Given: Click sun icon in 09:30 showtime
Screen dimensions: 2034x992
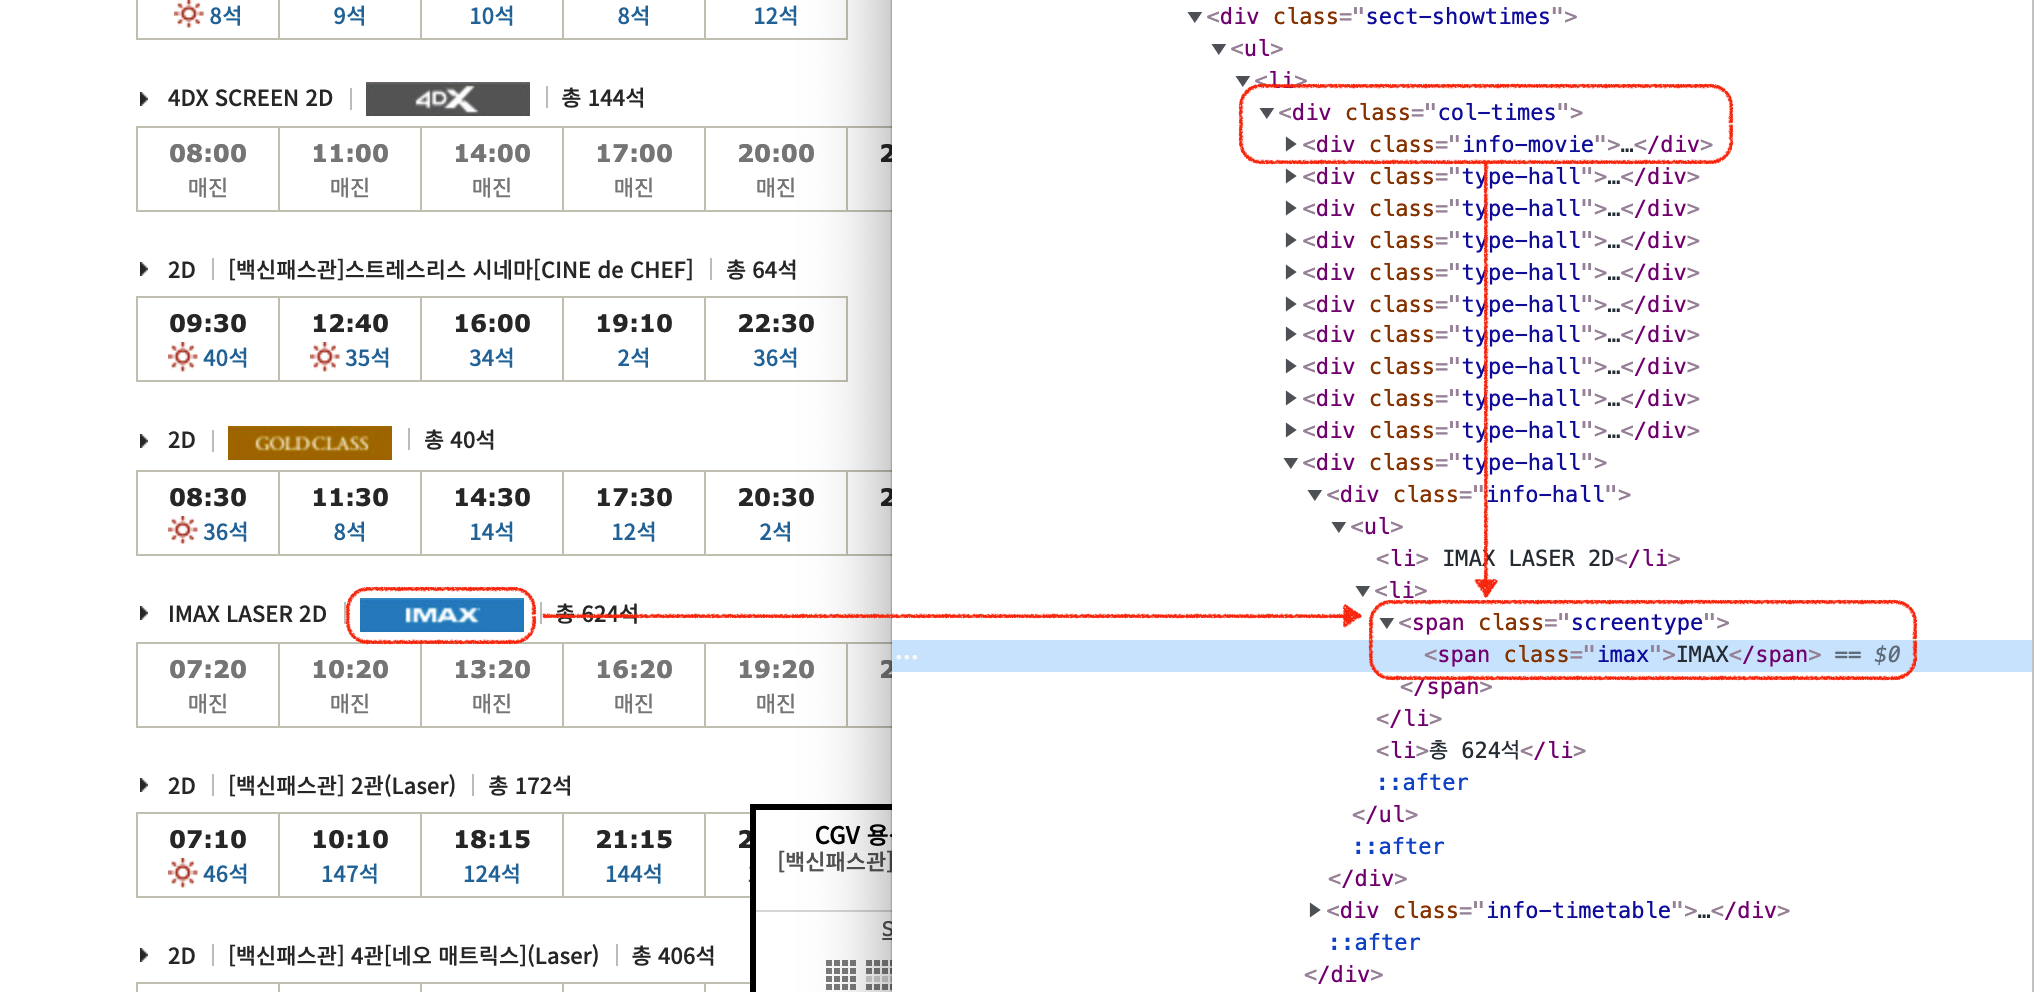Looking at the screenshot, I should point(183,357).
